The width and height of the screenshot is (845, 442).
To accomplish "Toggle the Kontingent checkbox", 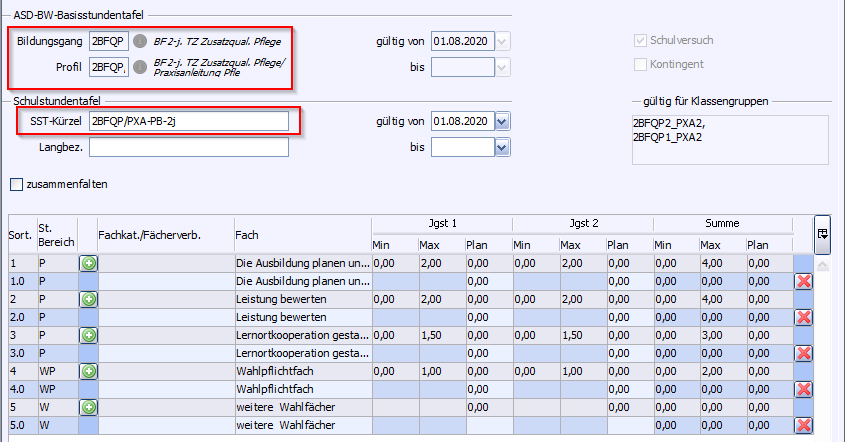I will [x=641, y=64].
